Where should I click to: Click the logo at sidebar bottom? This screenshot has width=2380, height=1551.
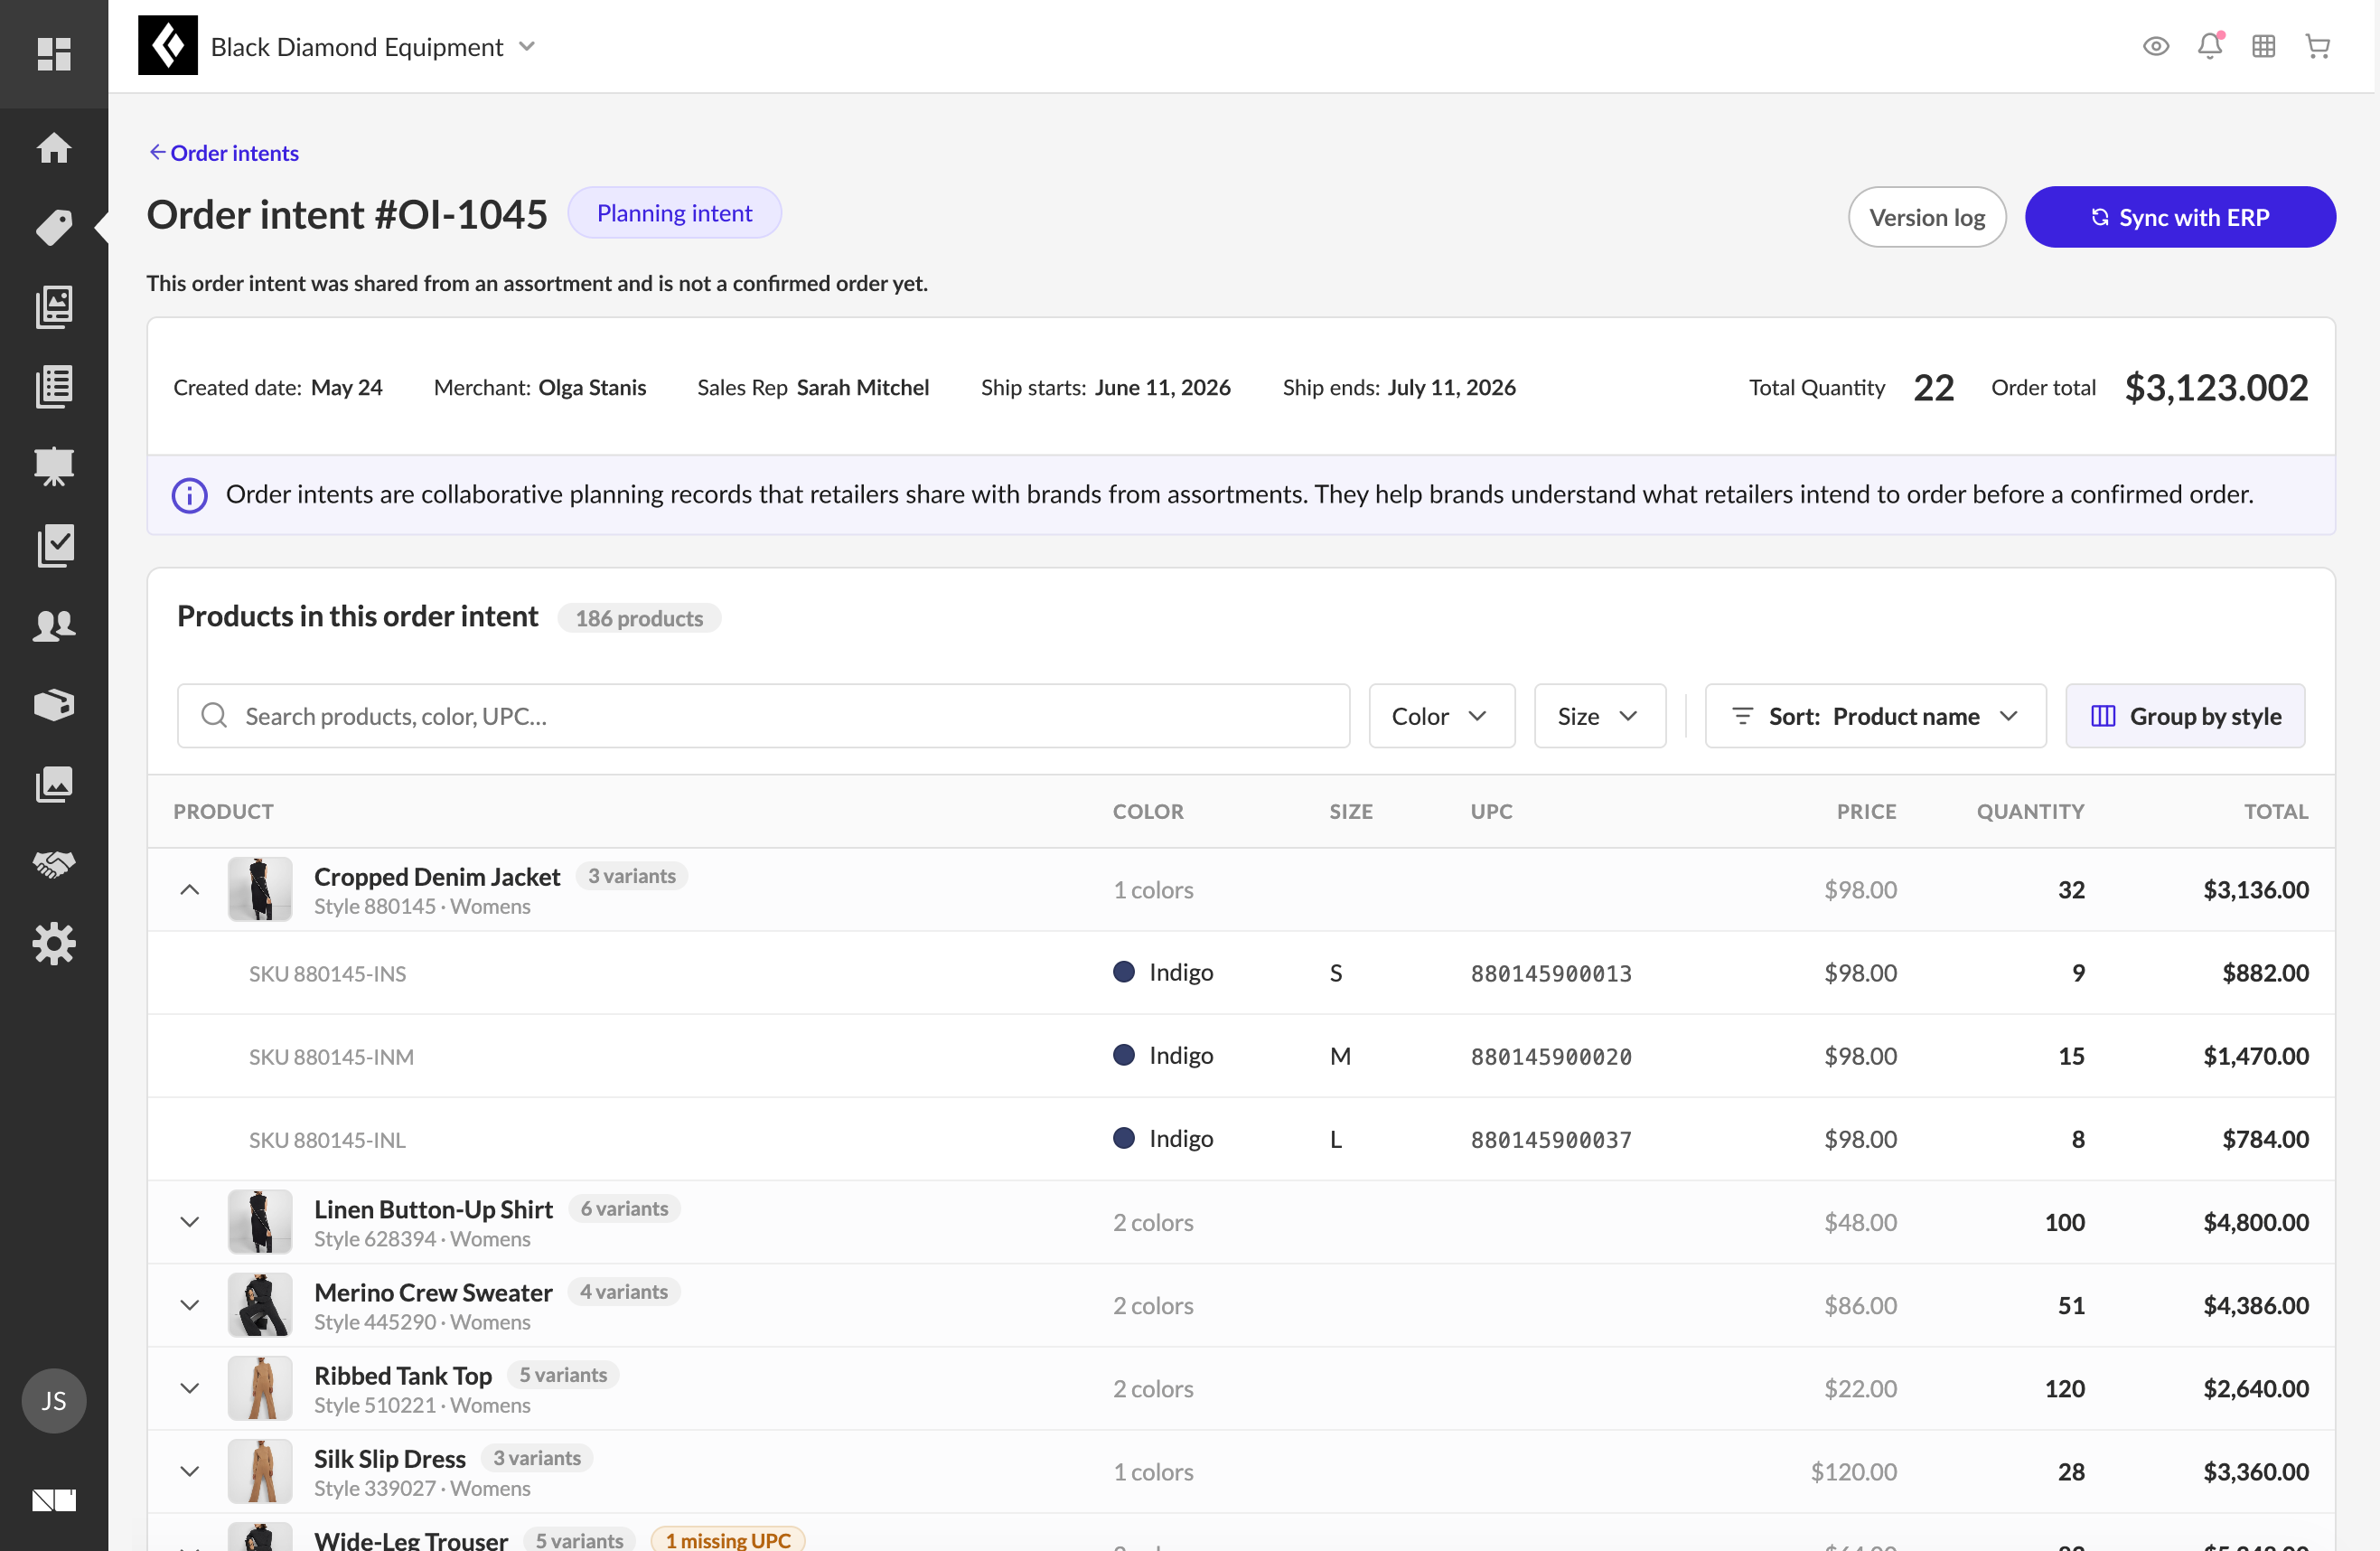pos(54,1500)
